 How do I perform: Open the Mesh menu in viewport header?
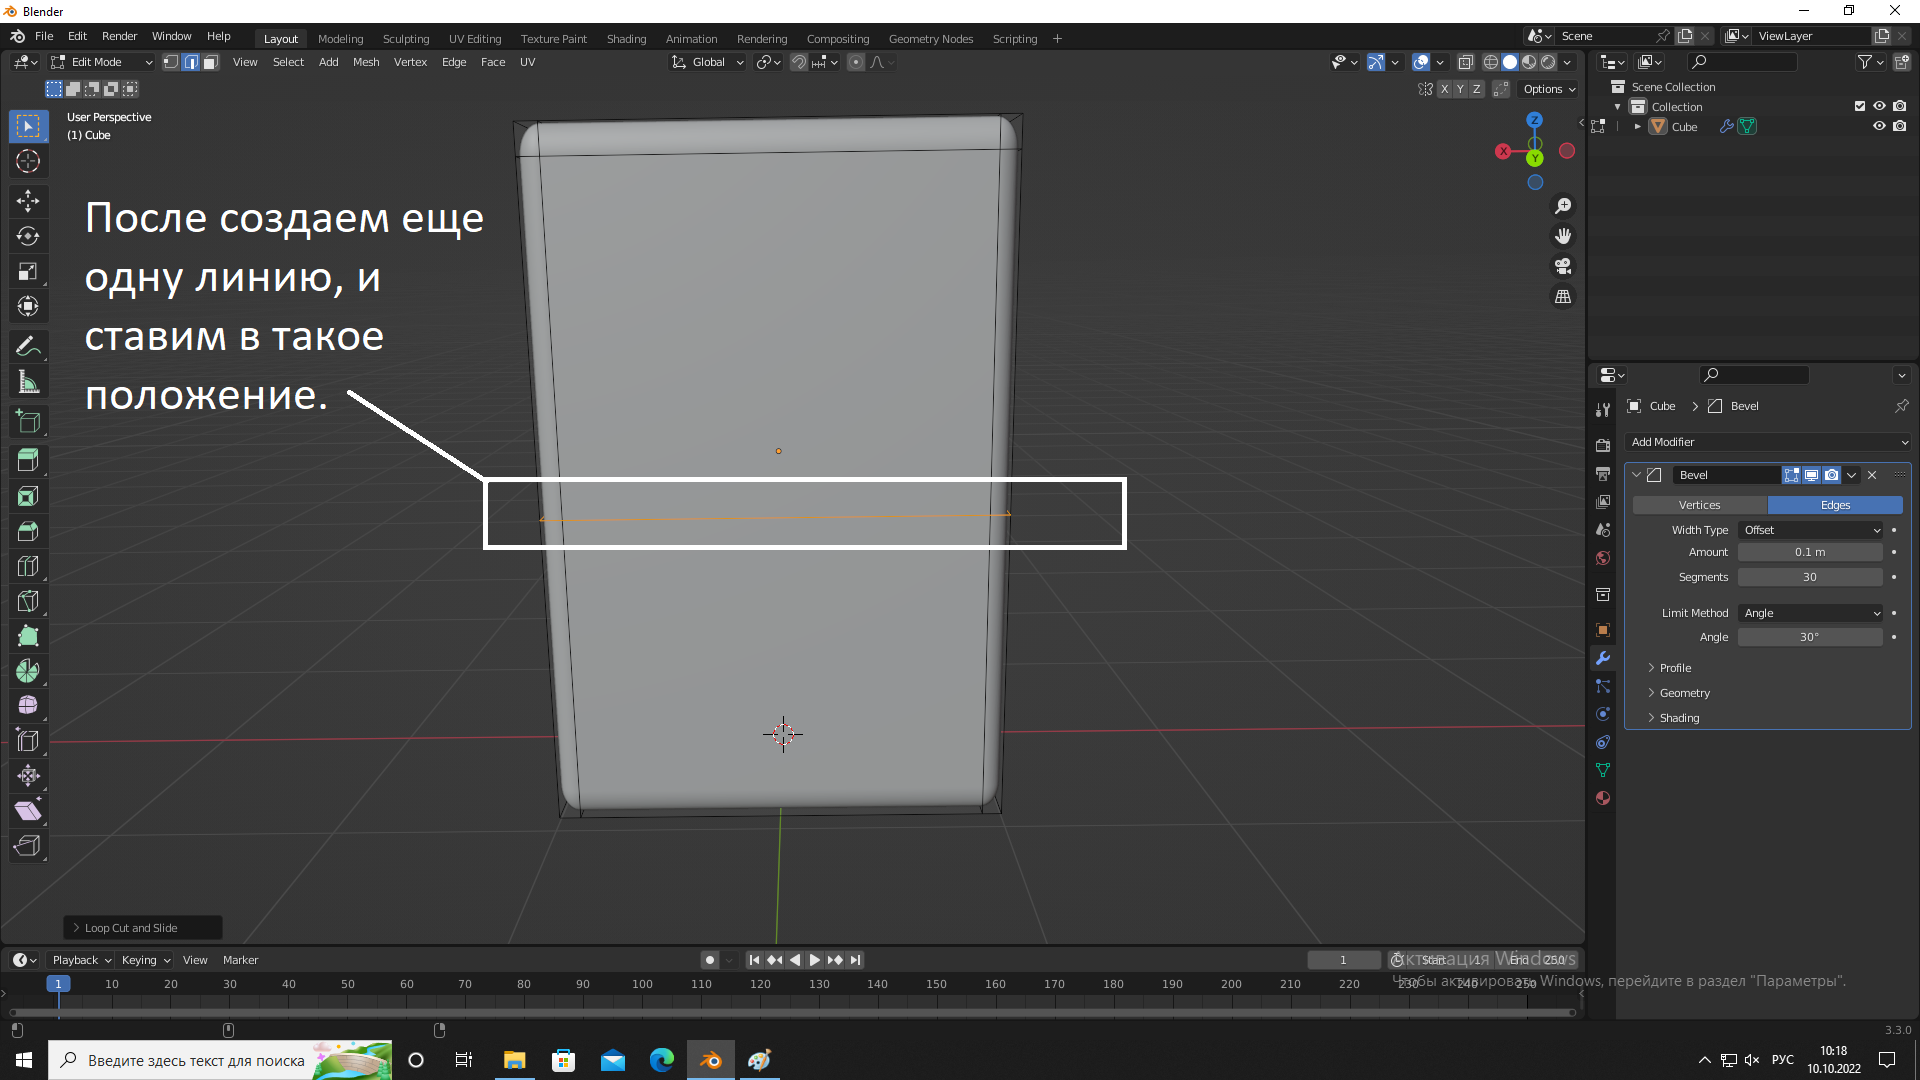pyautogui.click(x=366, y=62)
